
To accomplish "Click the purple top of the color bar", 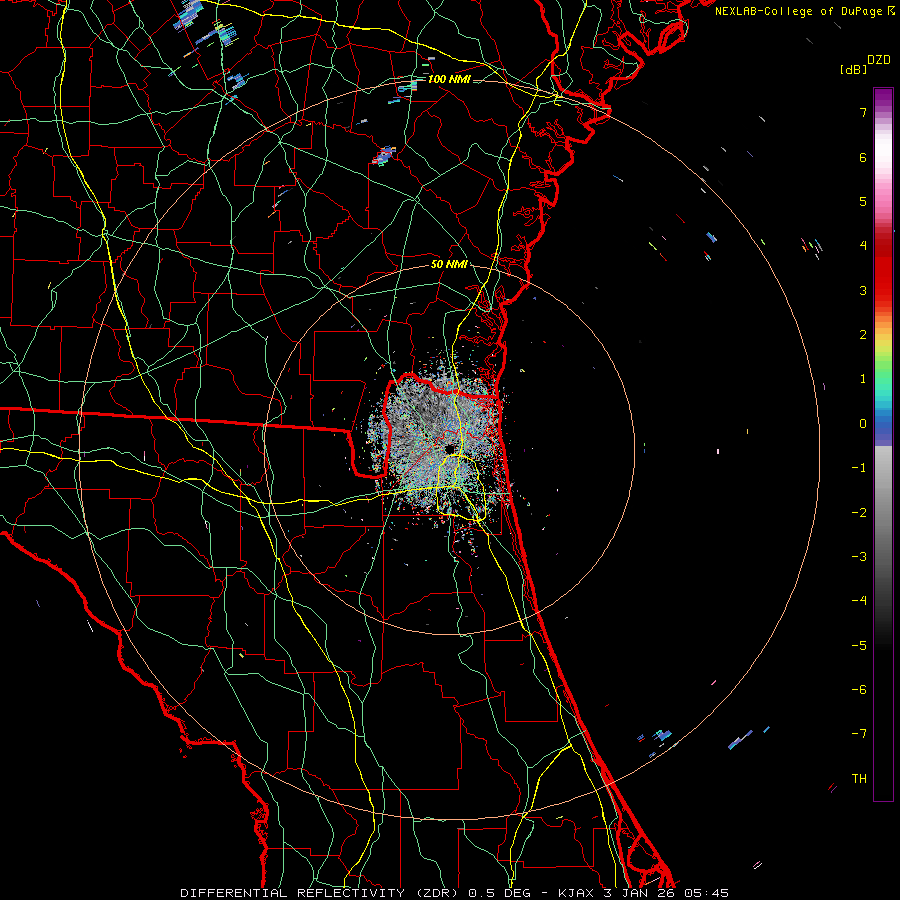I will [883, 98].
